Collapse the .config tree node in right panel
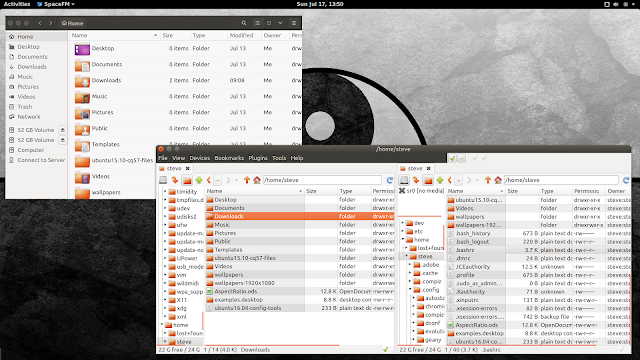This screenshot has width=640, height=360. pyautogui.click(x=410, y=290)
